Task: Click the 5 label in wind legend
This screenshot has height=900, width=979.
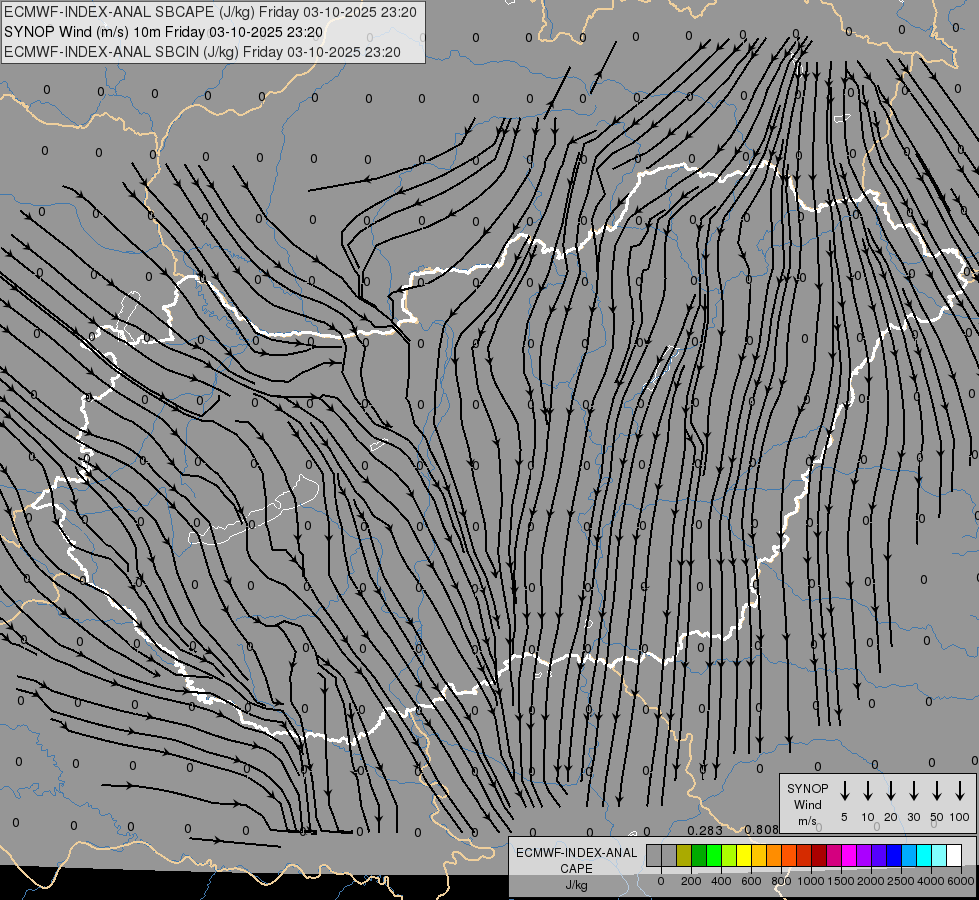Action: [844, 817]
